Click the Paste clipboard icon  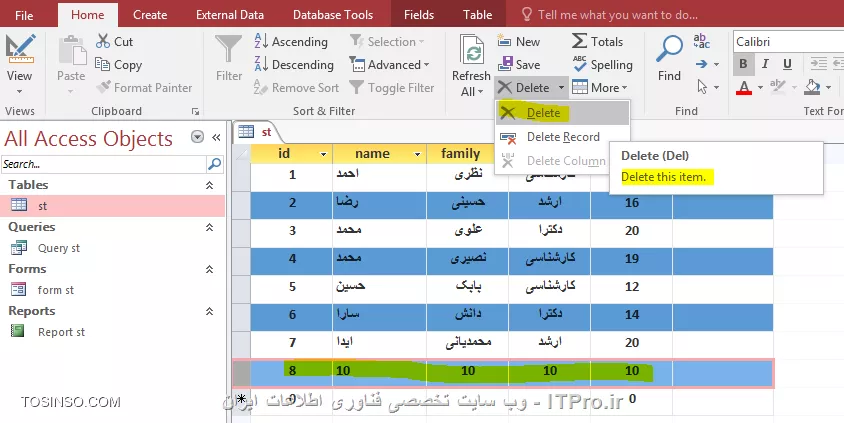point(71,51)
